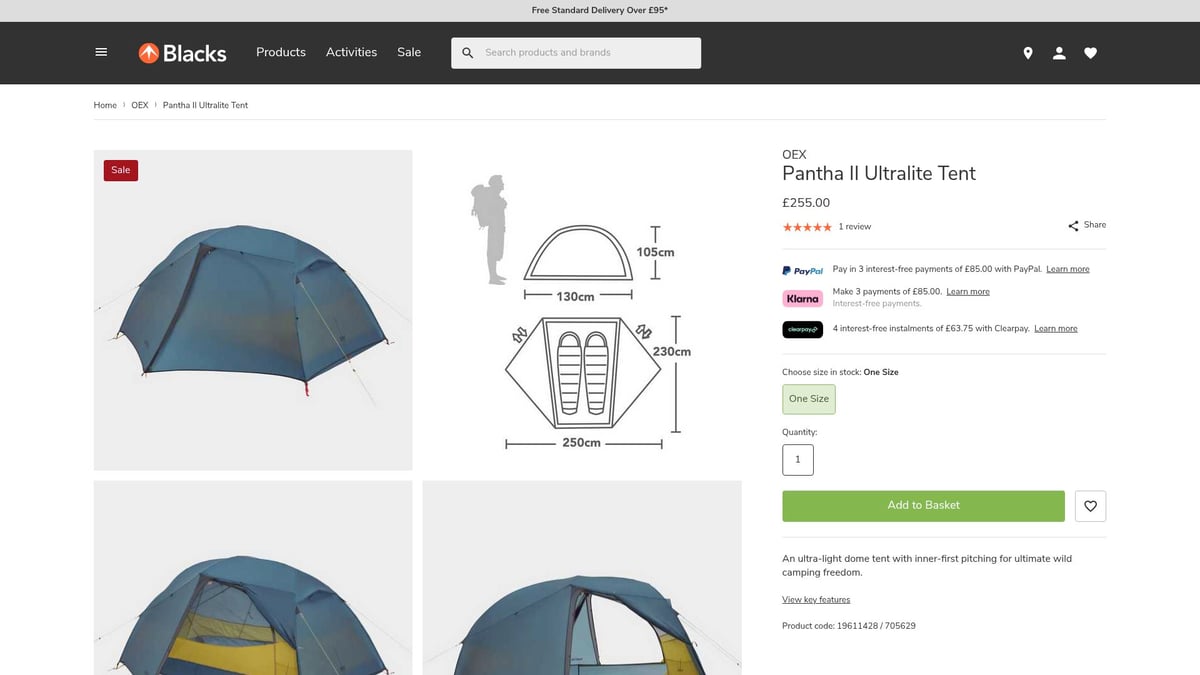This screenshot has height=675, width=1200.
Task: Click the five-star rating display
Action: pos(806,226)
